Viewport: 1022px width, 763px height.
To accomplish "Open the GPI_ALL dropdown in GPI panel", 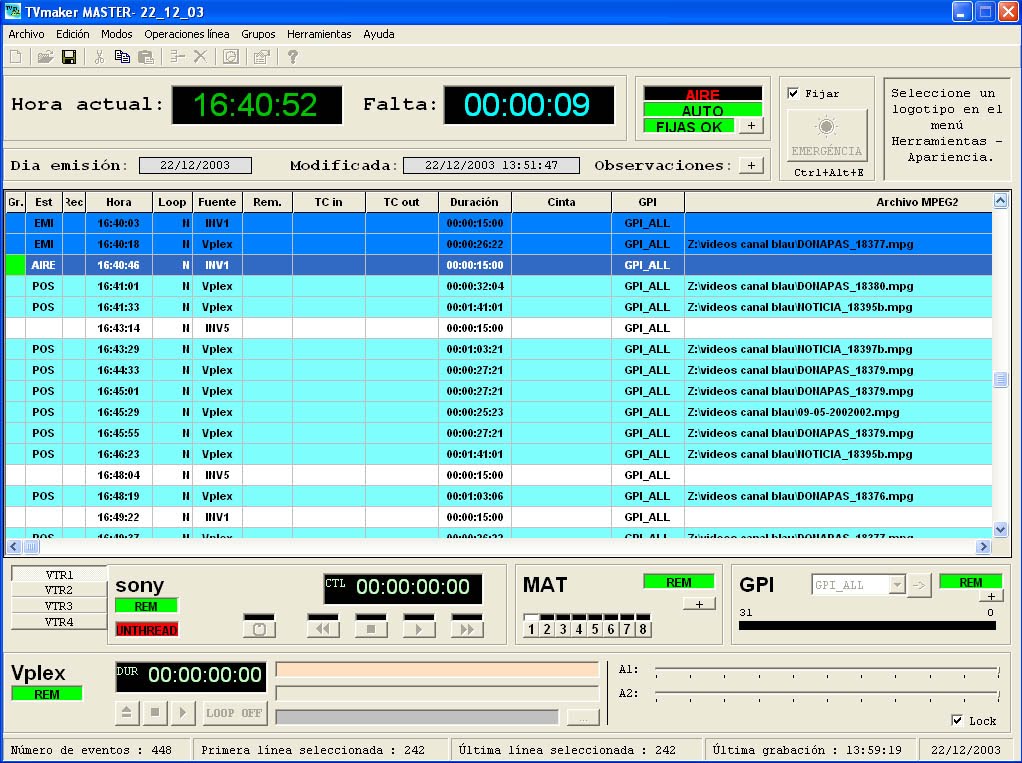I will pos(897,585).
